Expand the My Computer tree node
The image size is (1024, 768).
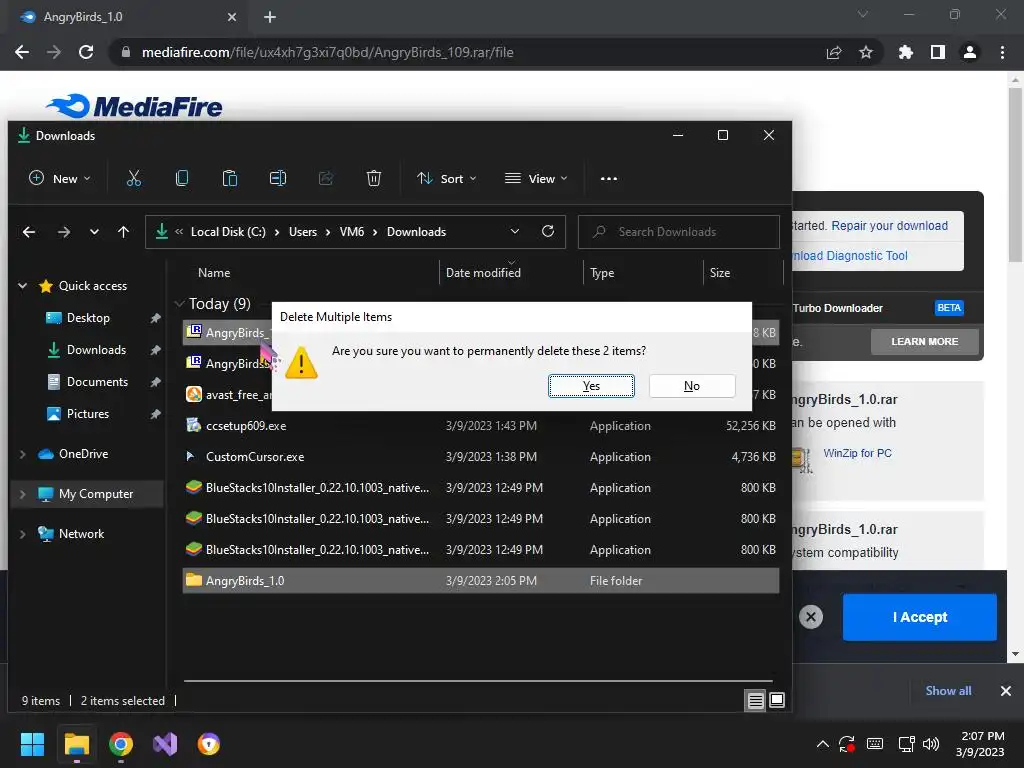click(23, 494)
